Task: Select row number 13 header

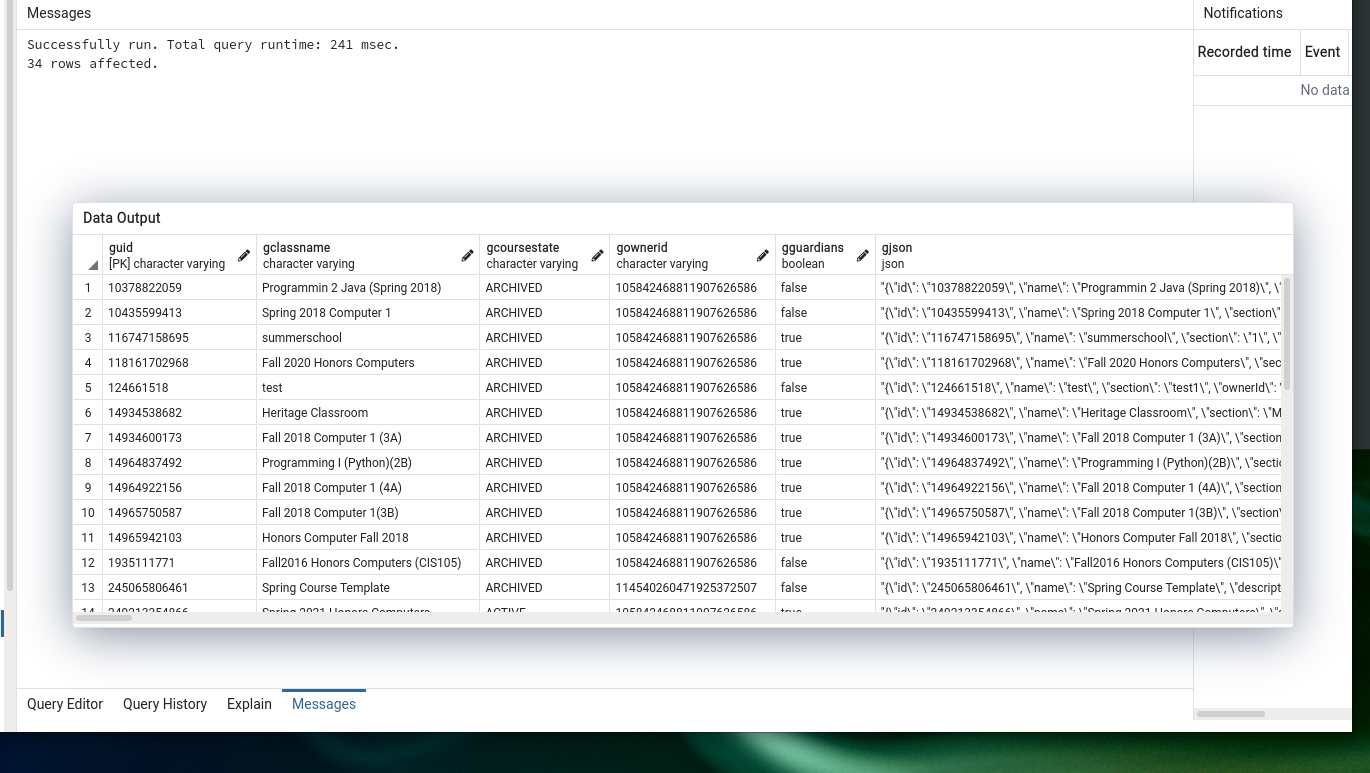Action: tap(88, 588)
